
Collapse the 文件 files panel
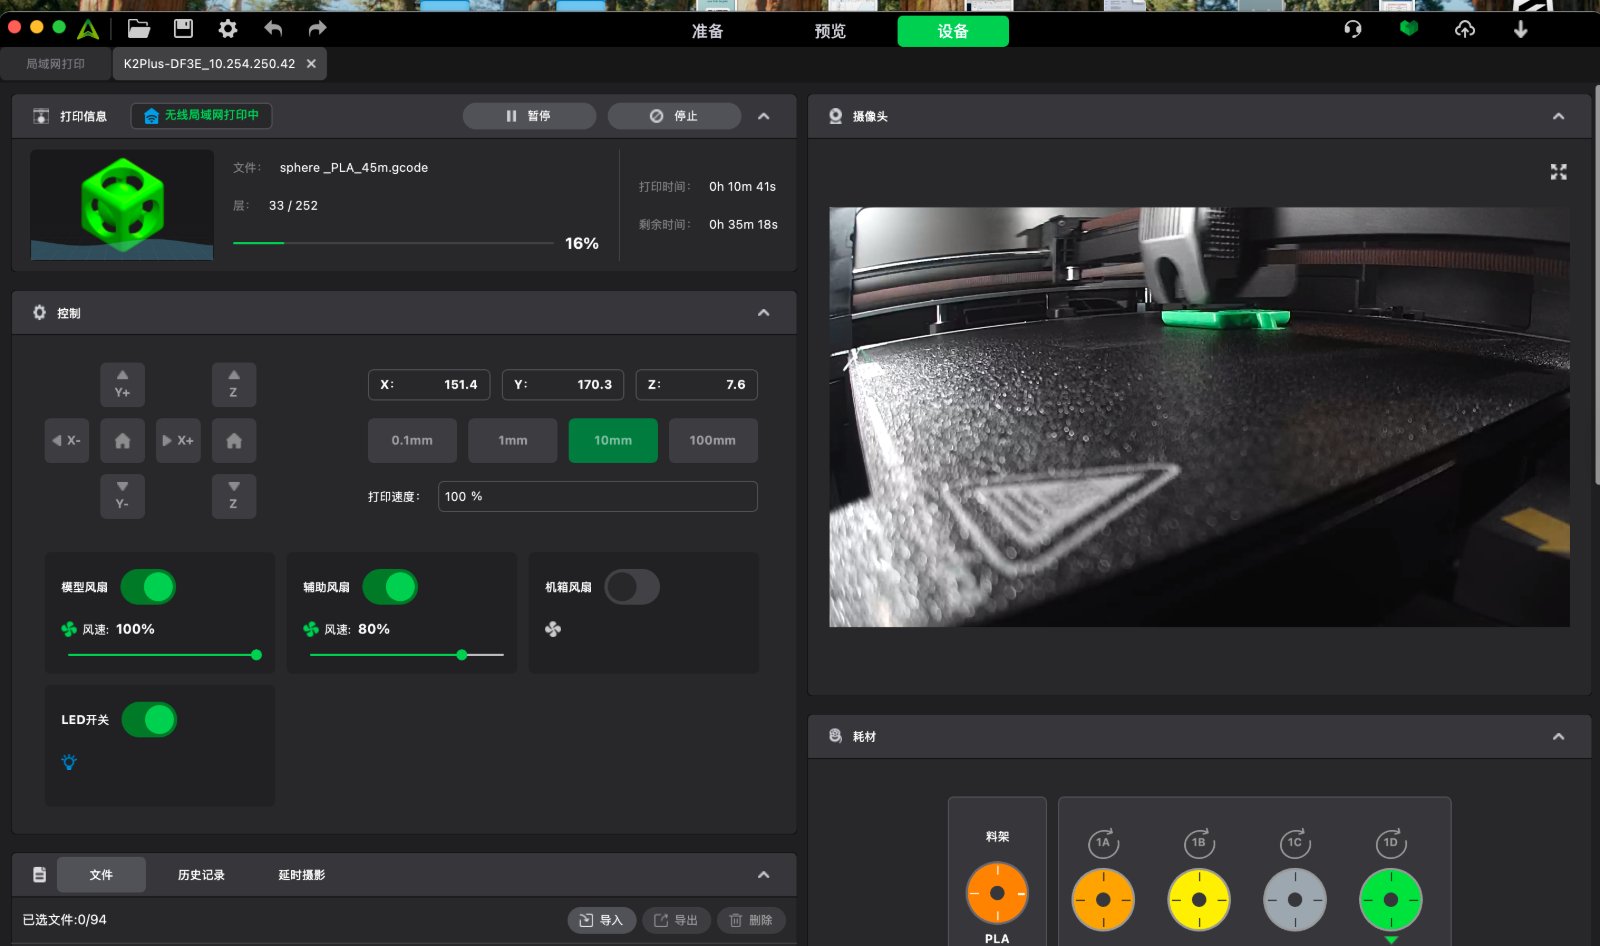(764, 875)
